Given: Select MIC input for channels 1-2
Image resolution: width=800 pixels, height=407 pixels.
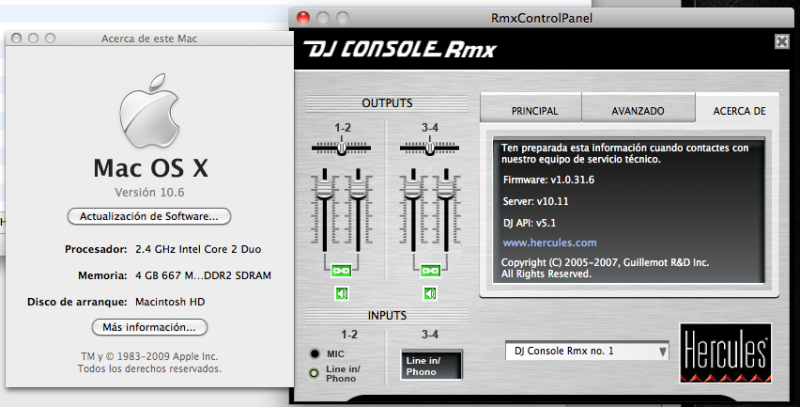Looking at the screenshot, I should [315, 353].
